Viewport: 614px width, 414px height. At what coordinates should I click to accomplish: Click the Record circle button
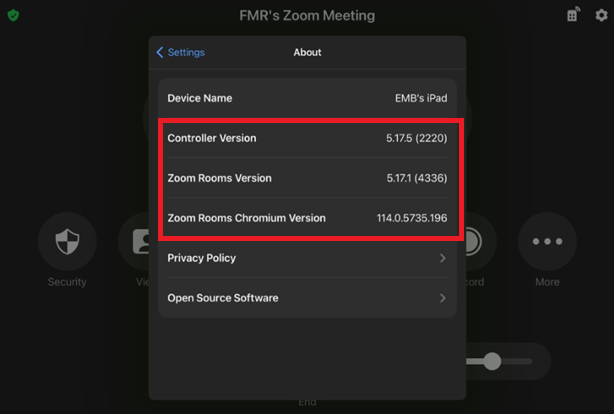(x=481, y=241)
